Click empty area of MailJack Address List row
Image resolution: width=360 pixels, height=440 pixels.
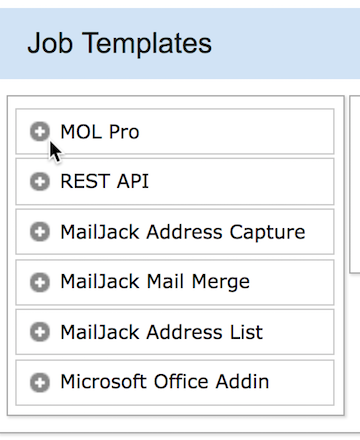click(298, 332)
